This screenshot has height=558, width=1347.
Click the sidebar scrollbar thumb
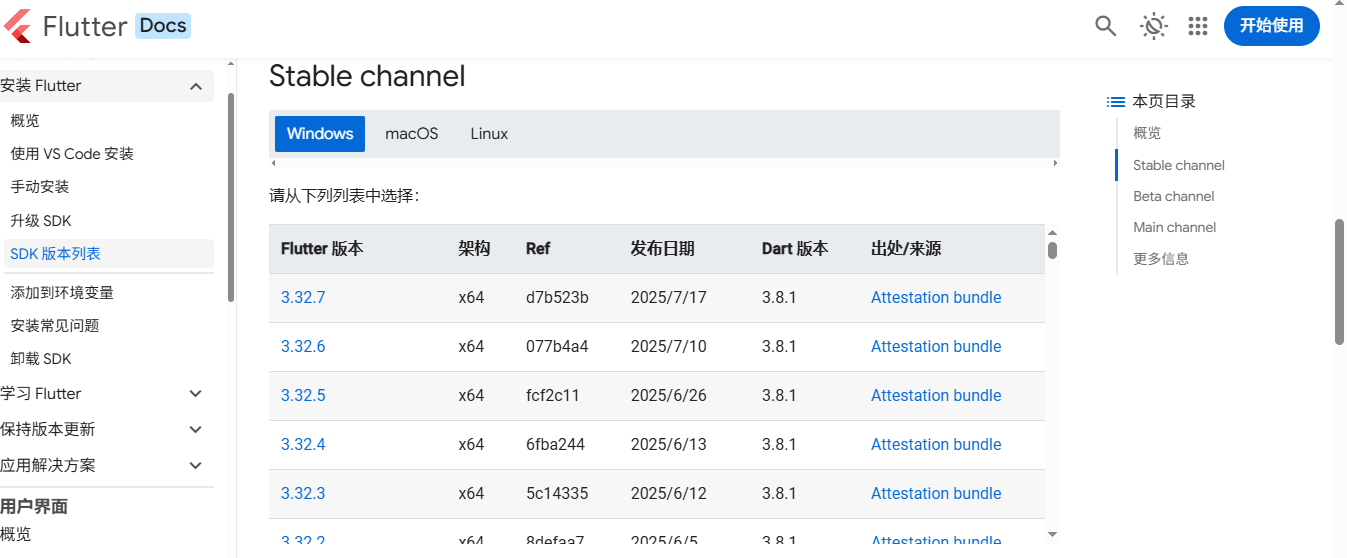click(231, 198)
